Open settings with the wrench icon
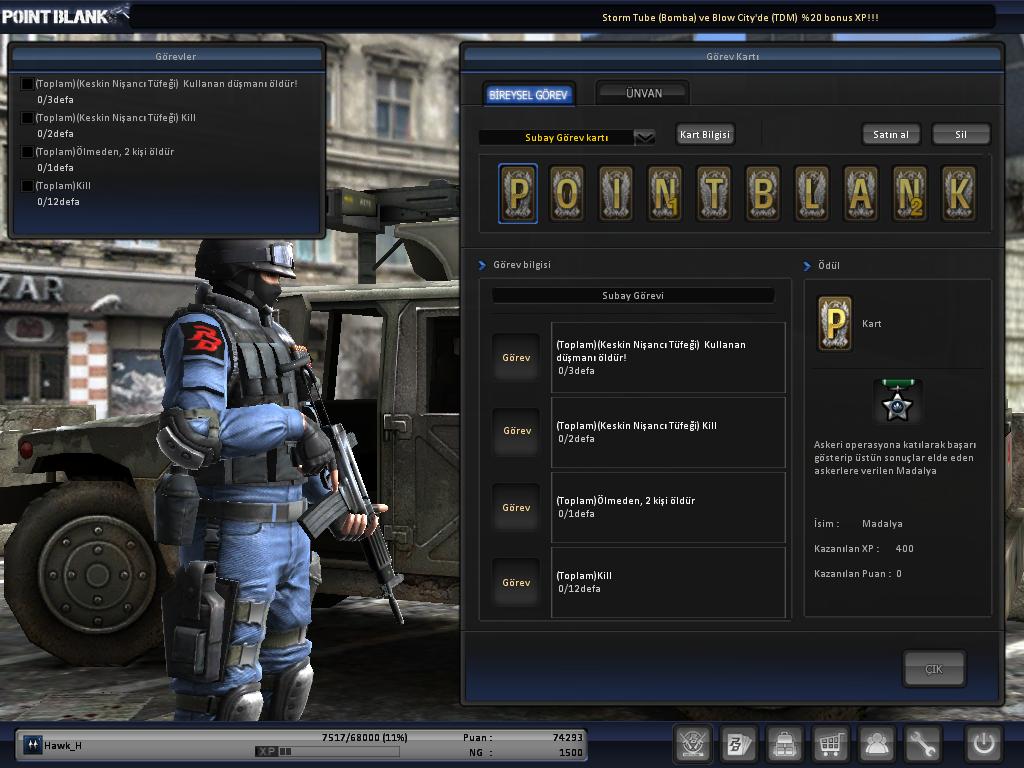Viewport: 1024px width, 768px height. (923, 744)
